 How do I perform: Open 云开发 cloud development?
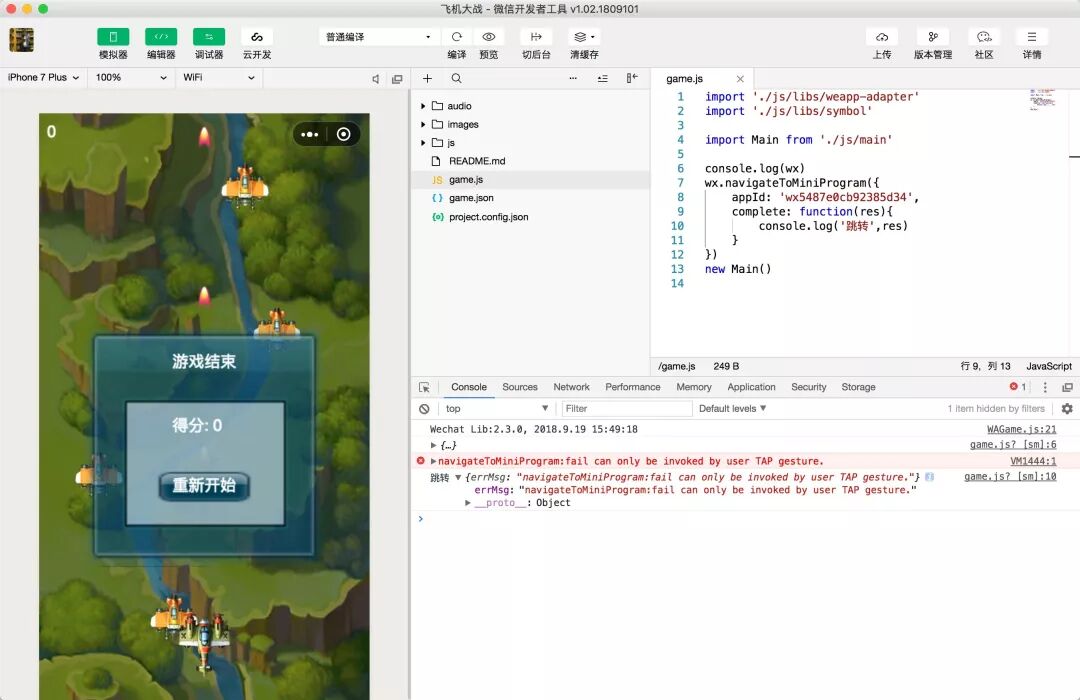coord(257,37)
